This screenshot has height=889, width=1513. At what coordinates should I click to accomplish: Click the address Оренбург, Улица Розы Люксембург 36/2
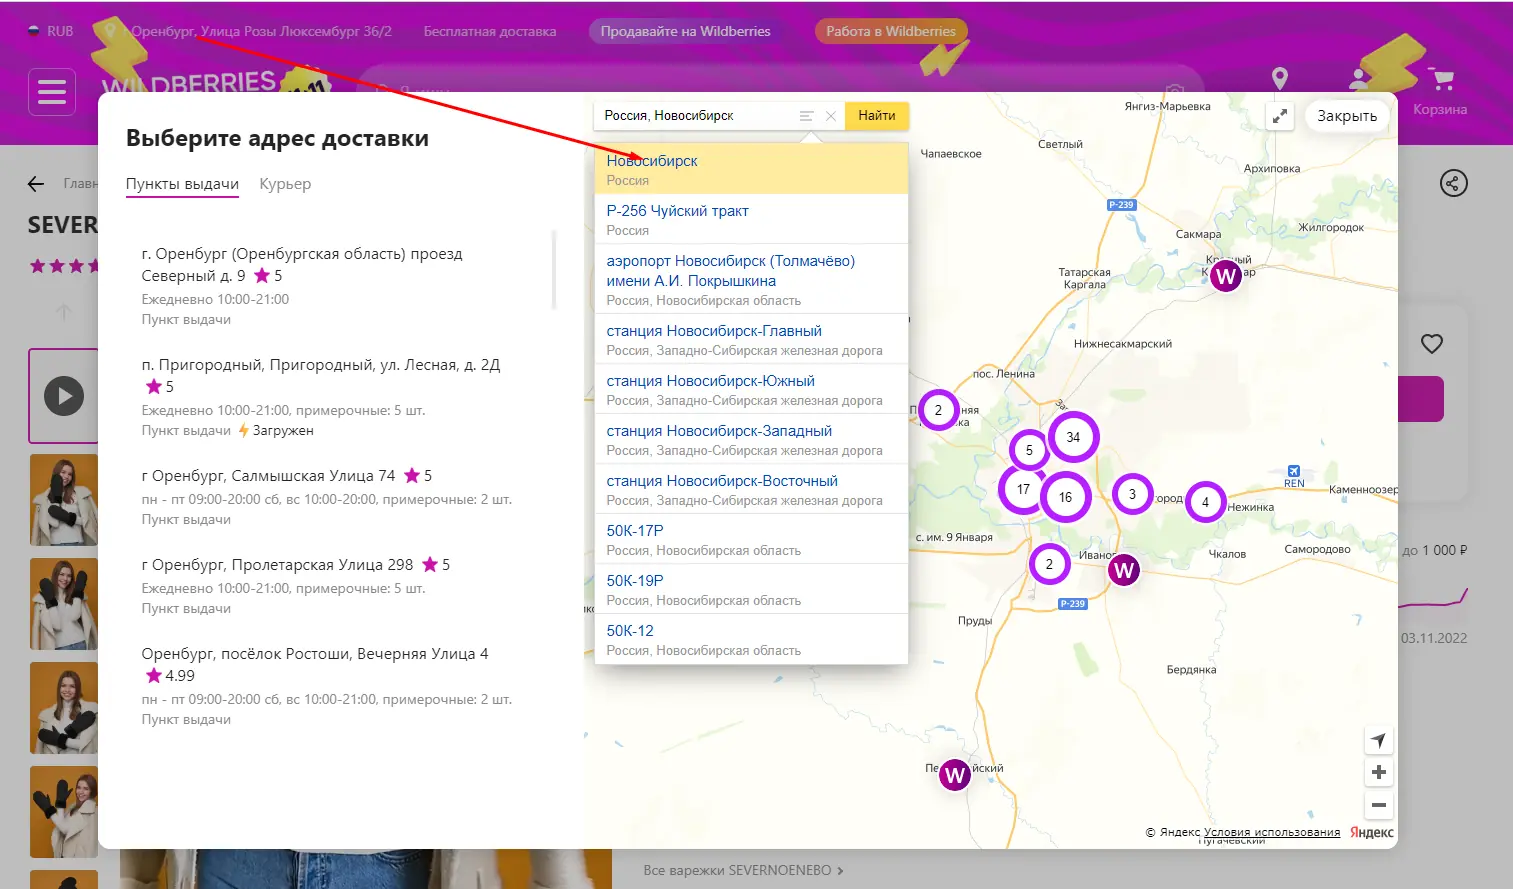tap(261, 31)
